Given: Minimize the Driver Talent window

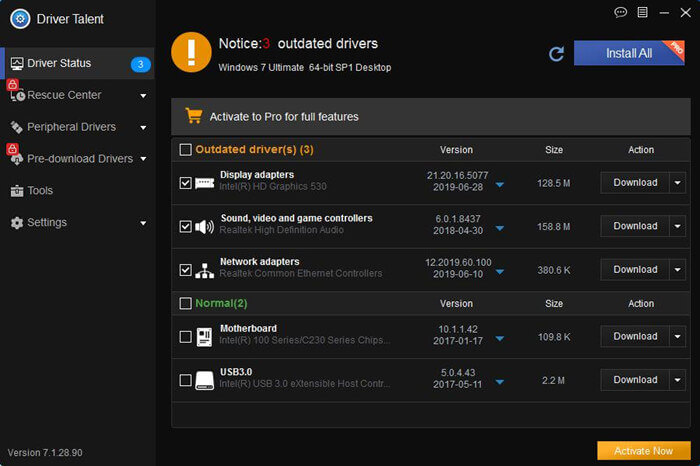Looking at the screenshot, I should [x=664, y=13].
